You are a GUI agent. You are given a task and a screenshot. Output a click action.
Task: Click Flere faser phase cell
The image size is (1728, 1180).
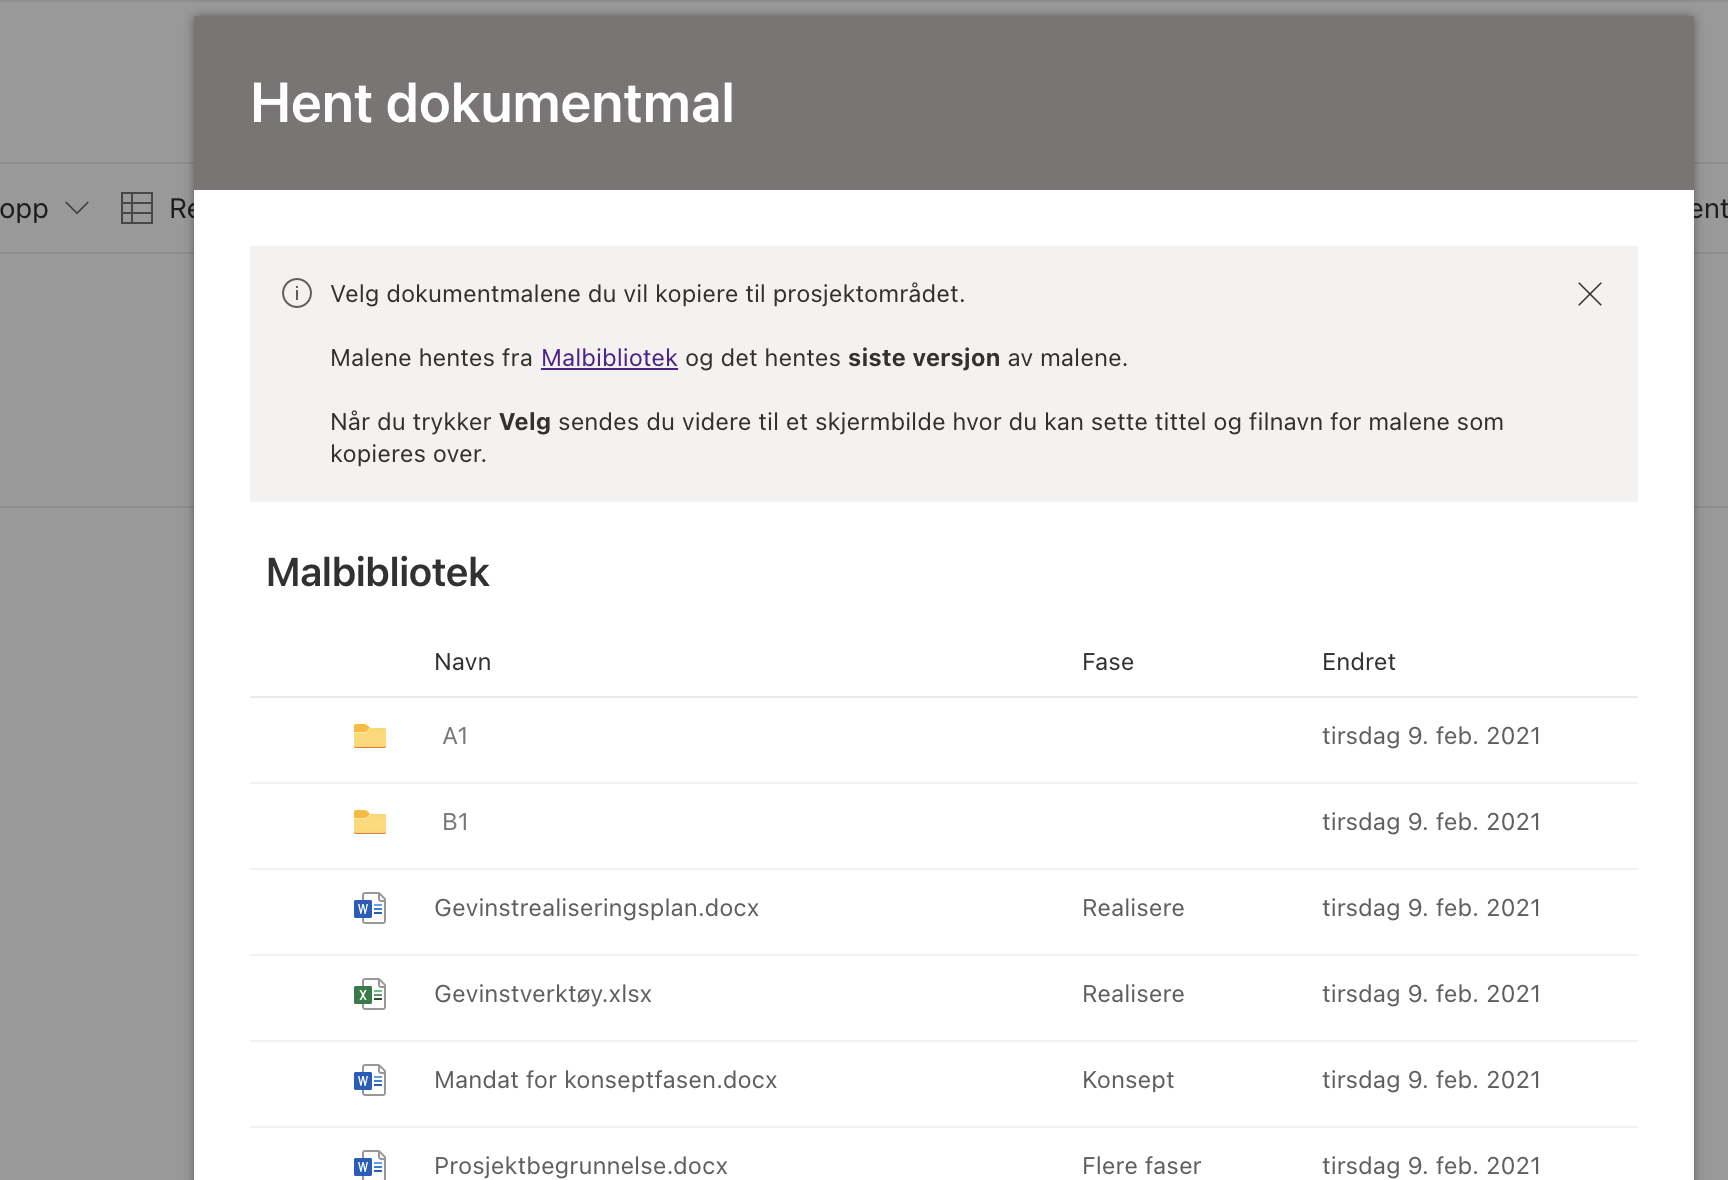(x=1141, y=1166)
